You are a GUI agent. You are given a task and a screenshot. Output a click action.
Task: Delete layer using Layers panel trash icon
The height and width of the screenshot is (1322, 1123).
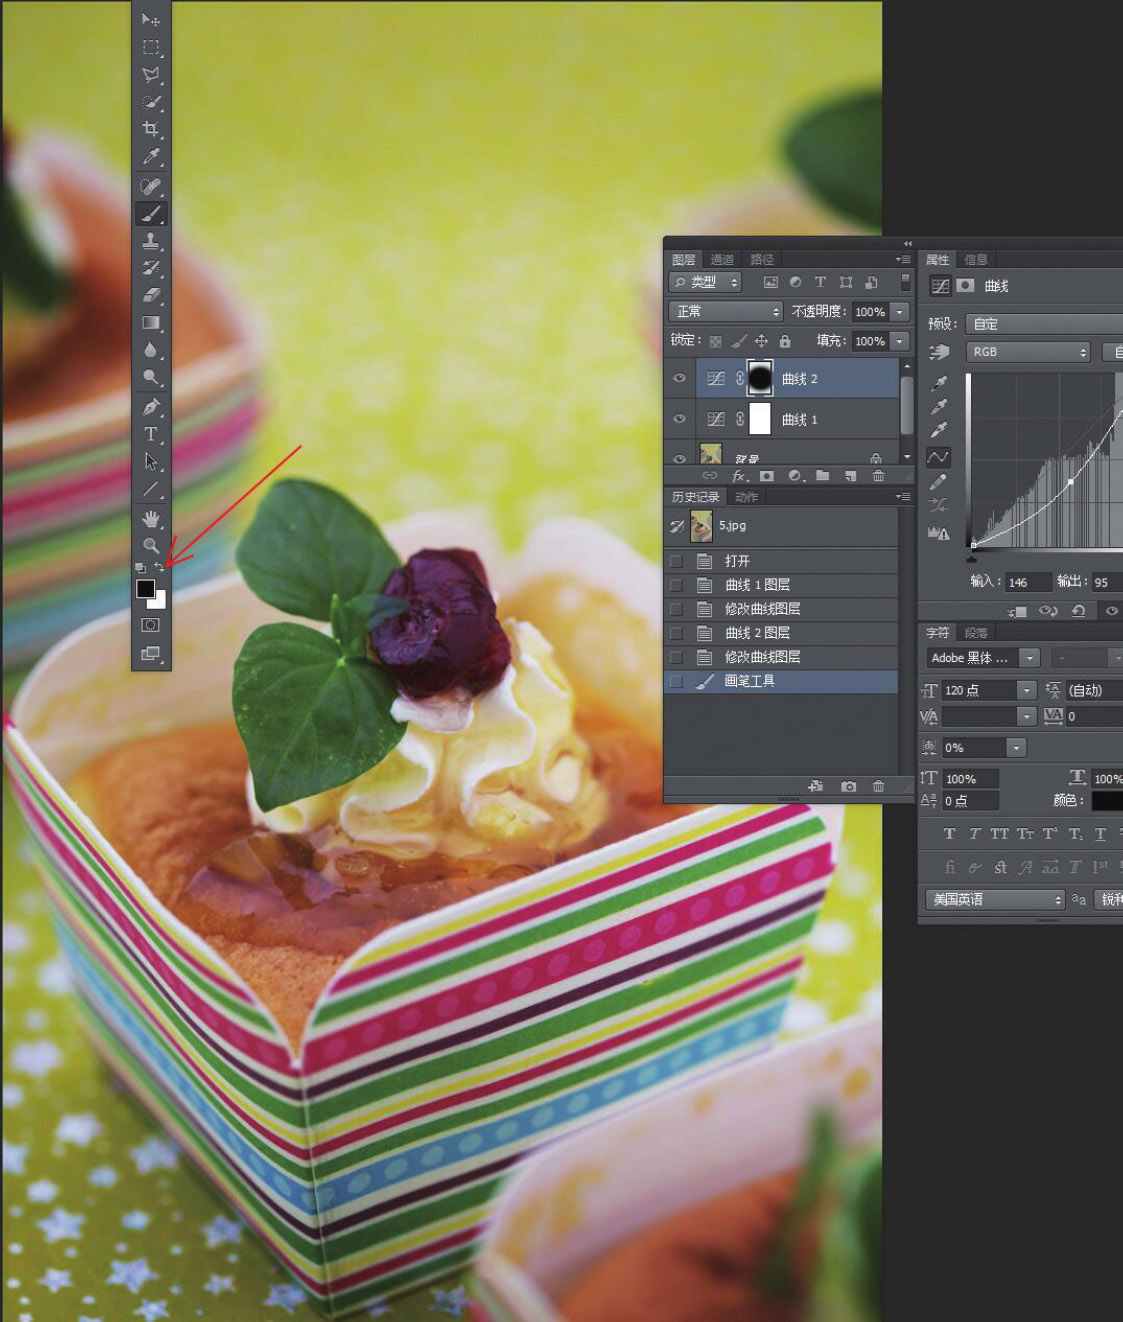point(878,476)
